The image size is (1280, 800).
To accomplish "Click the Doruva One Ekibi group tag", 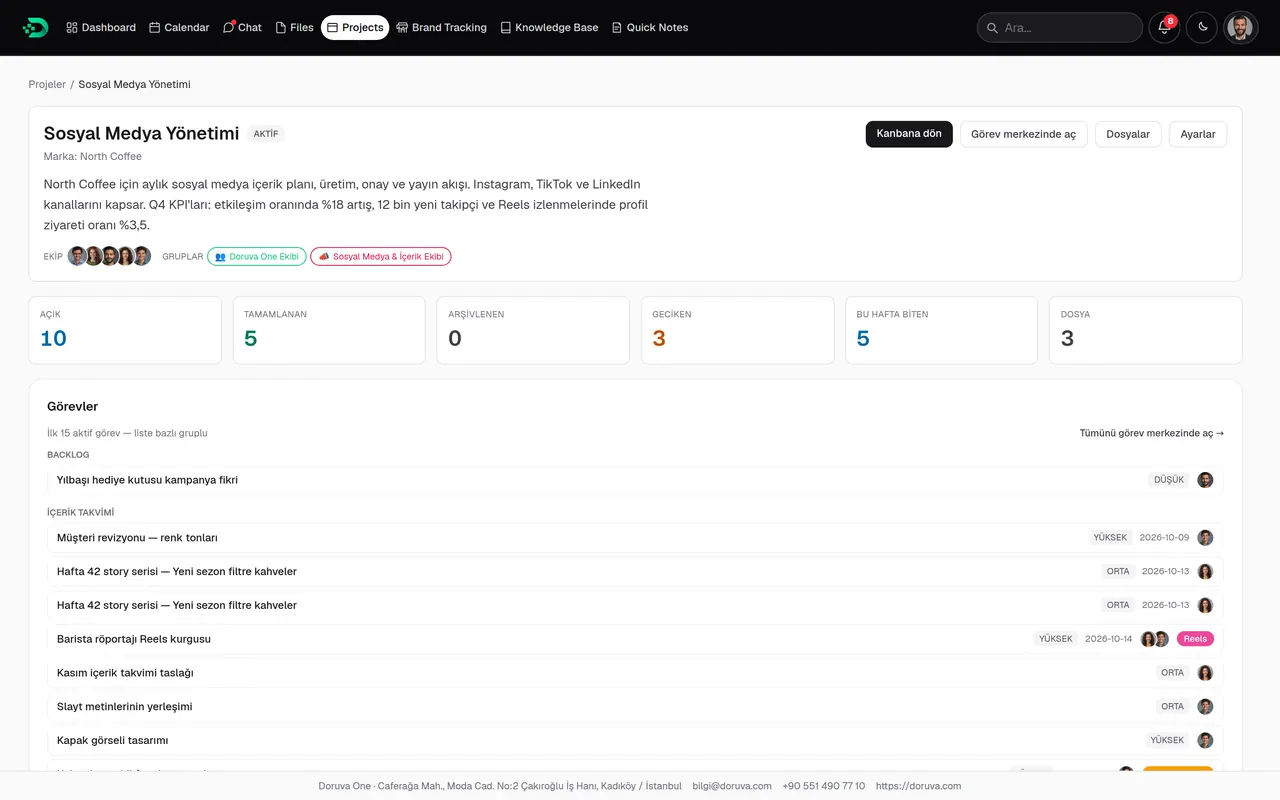I will [x=257, y=256].
